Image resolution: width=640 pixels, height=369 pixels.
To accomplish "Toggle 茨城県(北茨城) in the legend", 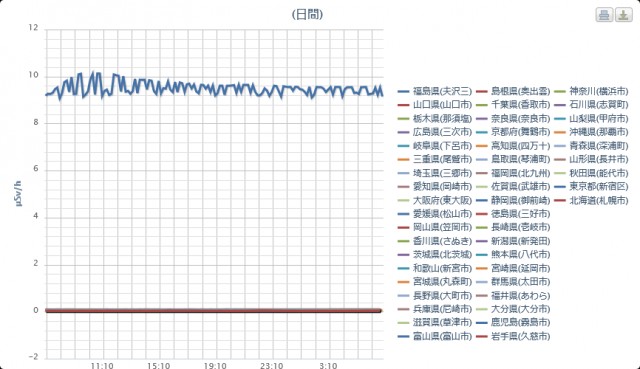I will click(x=435, y=255).
